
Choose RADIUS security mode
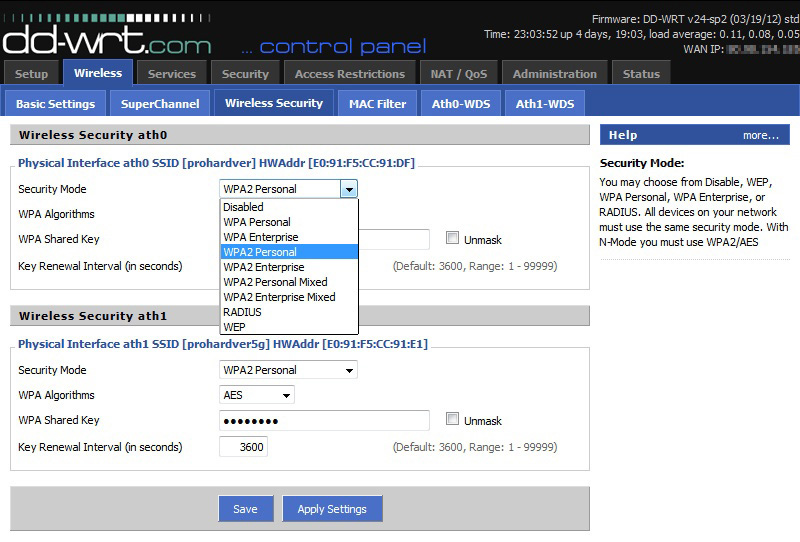click(x=289, y=312)
